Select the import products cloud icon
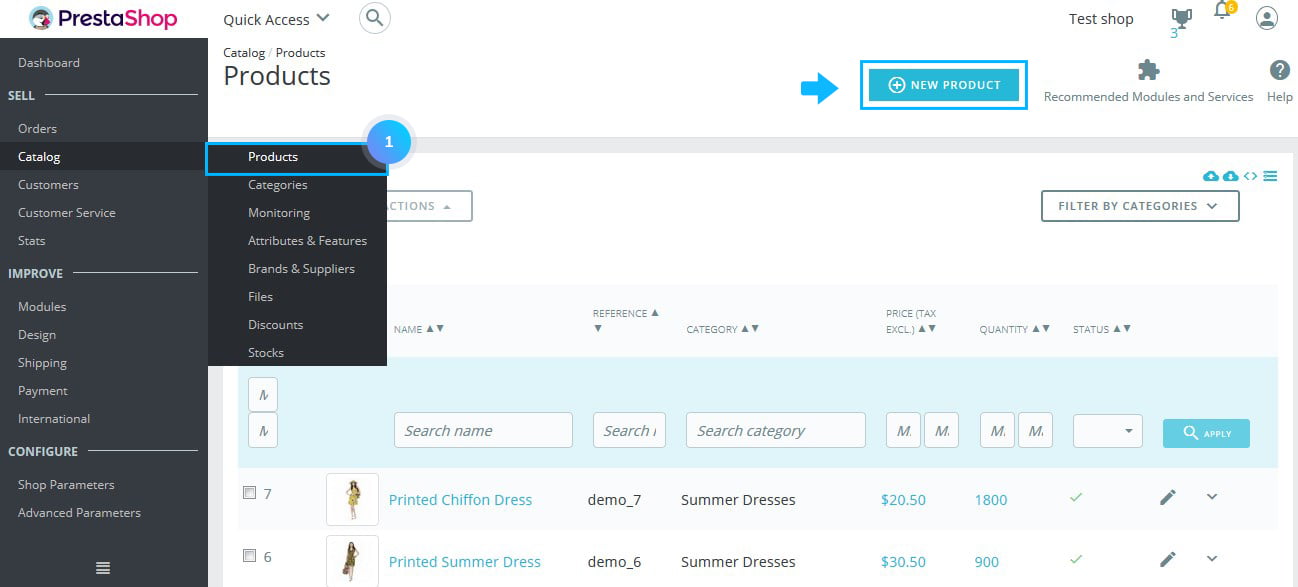This screenshot has width=1298, height=587. pyautogui.click(x=1210, y=176)
